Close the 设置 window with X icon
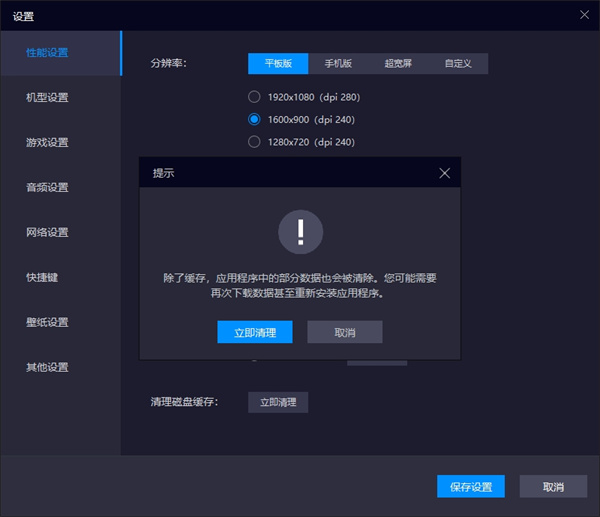This screenshot has height=517, width=600. tap(585, 15)
